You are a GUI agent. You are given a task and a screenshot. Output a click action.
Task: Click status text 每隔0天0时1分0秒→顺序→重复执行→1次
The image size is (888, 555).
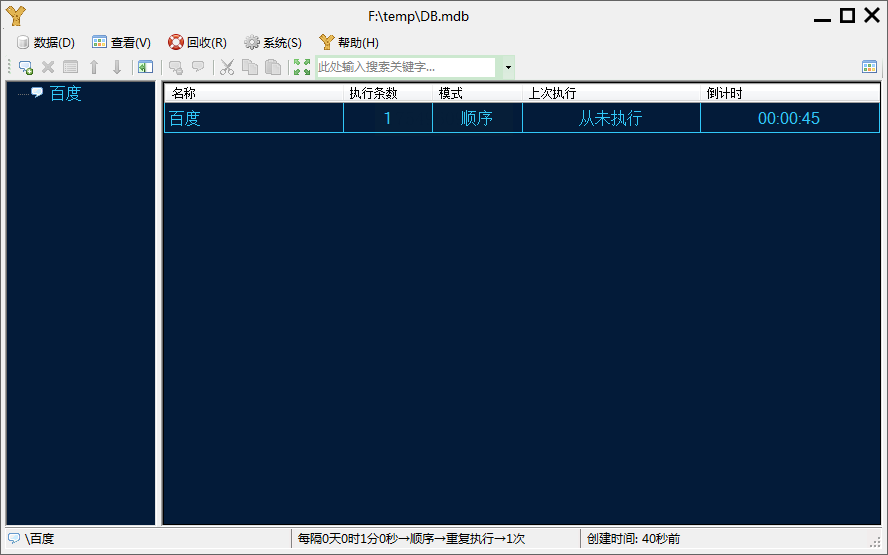click(411, 539)
